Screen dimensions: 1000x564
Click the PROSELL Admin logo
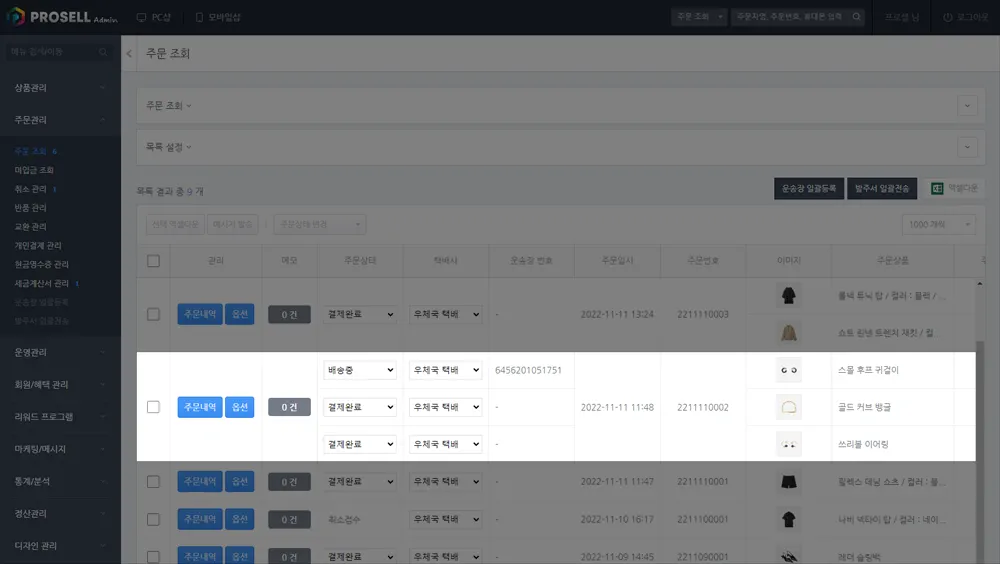tap(62, 17)
